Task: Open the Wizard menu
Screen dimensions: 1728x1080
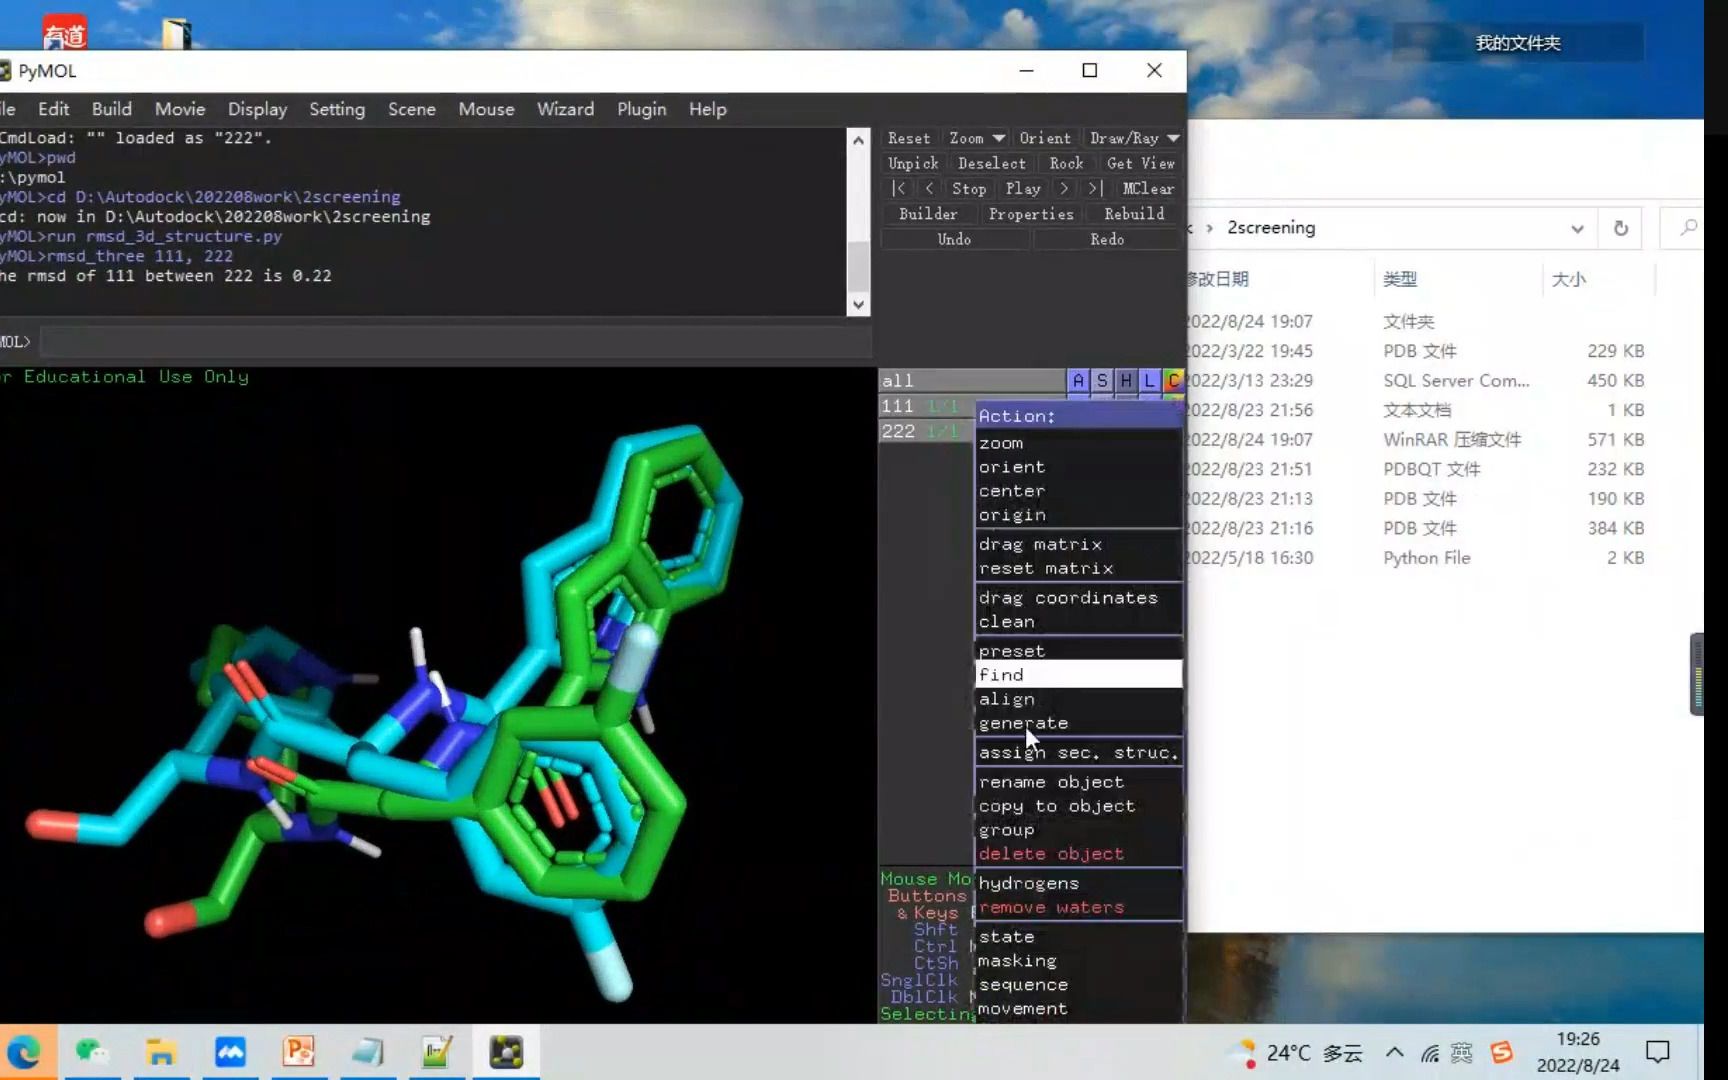Action: click(565, 109)
